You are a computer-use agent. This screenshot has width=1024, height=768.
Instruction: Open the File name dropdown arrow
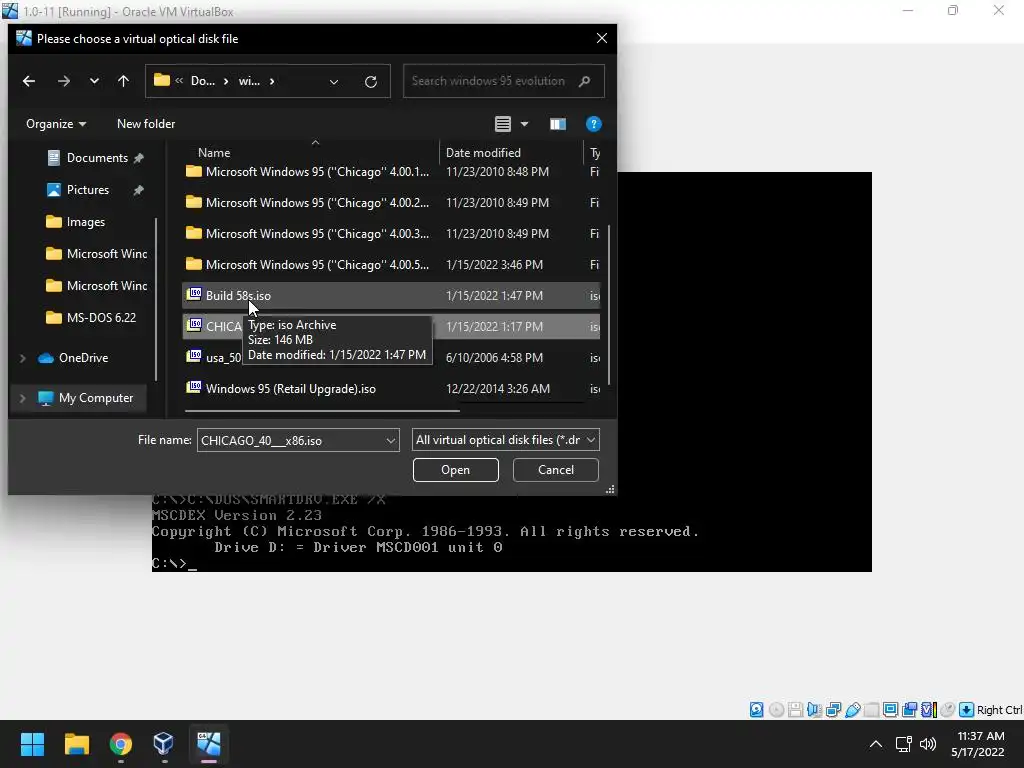pos(391,440)
